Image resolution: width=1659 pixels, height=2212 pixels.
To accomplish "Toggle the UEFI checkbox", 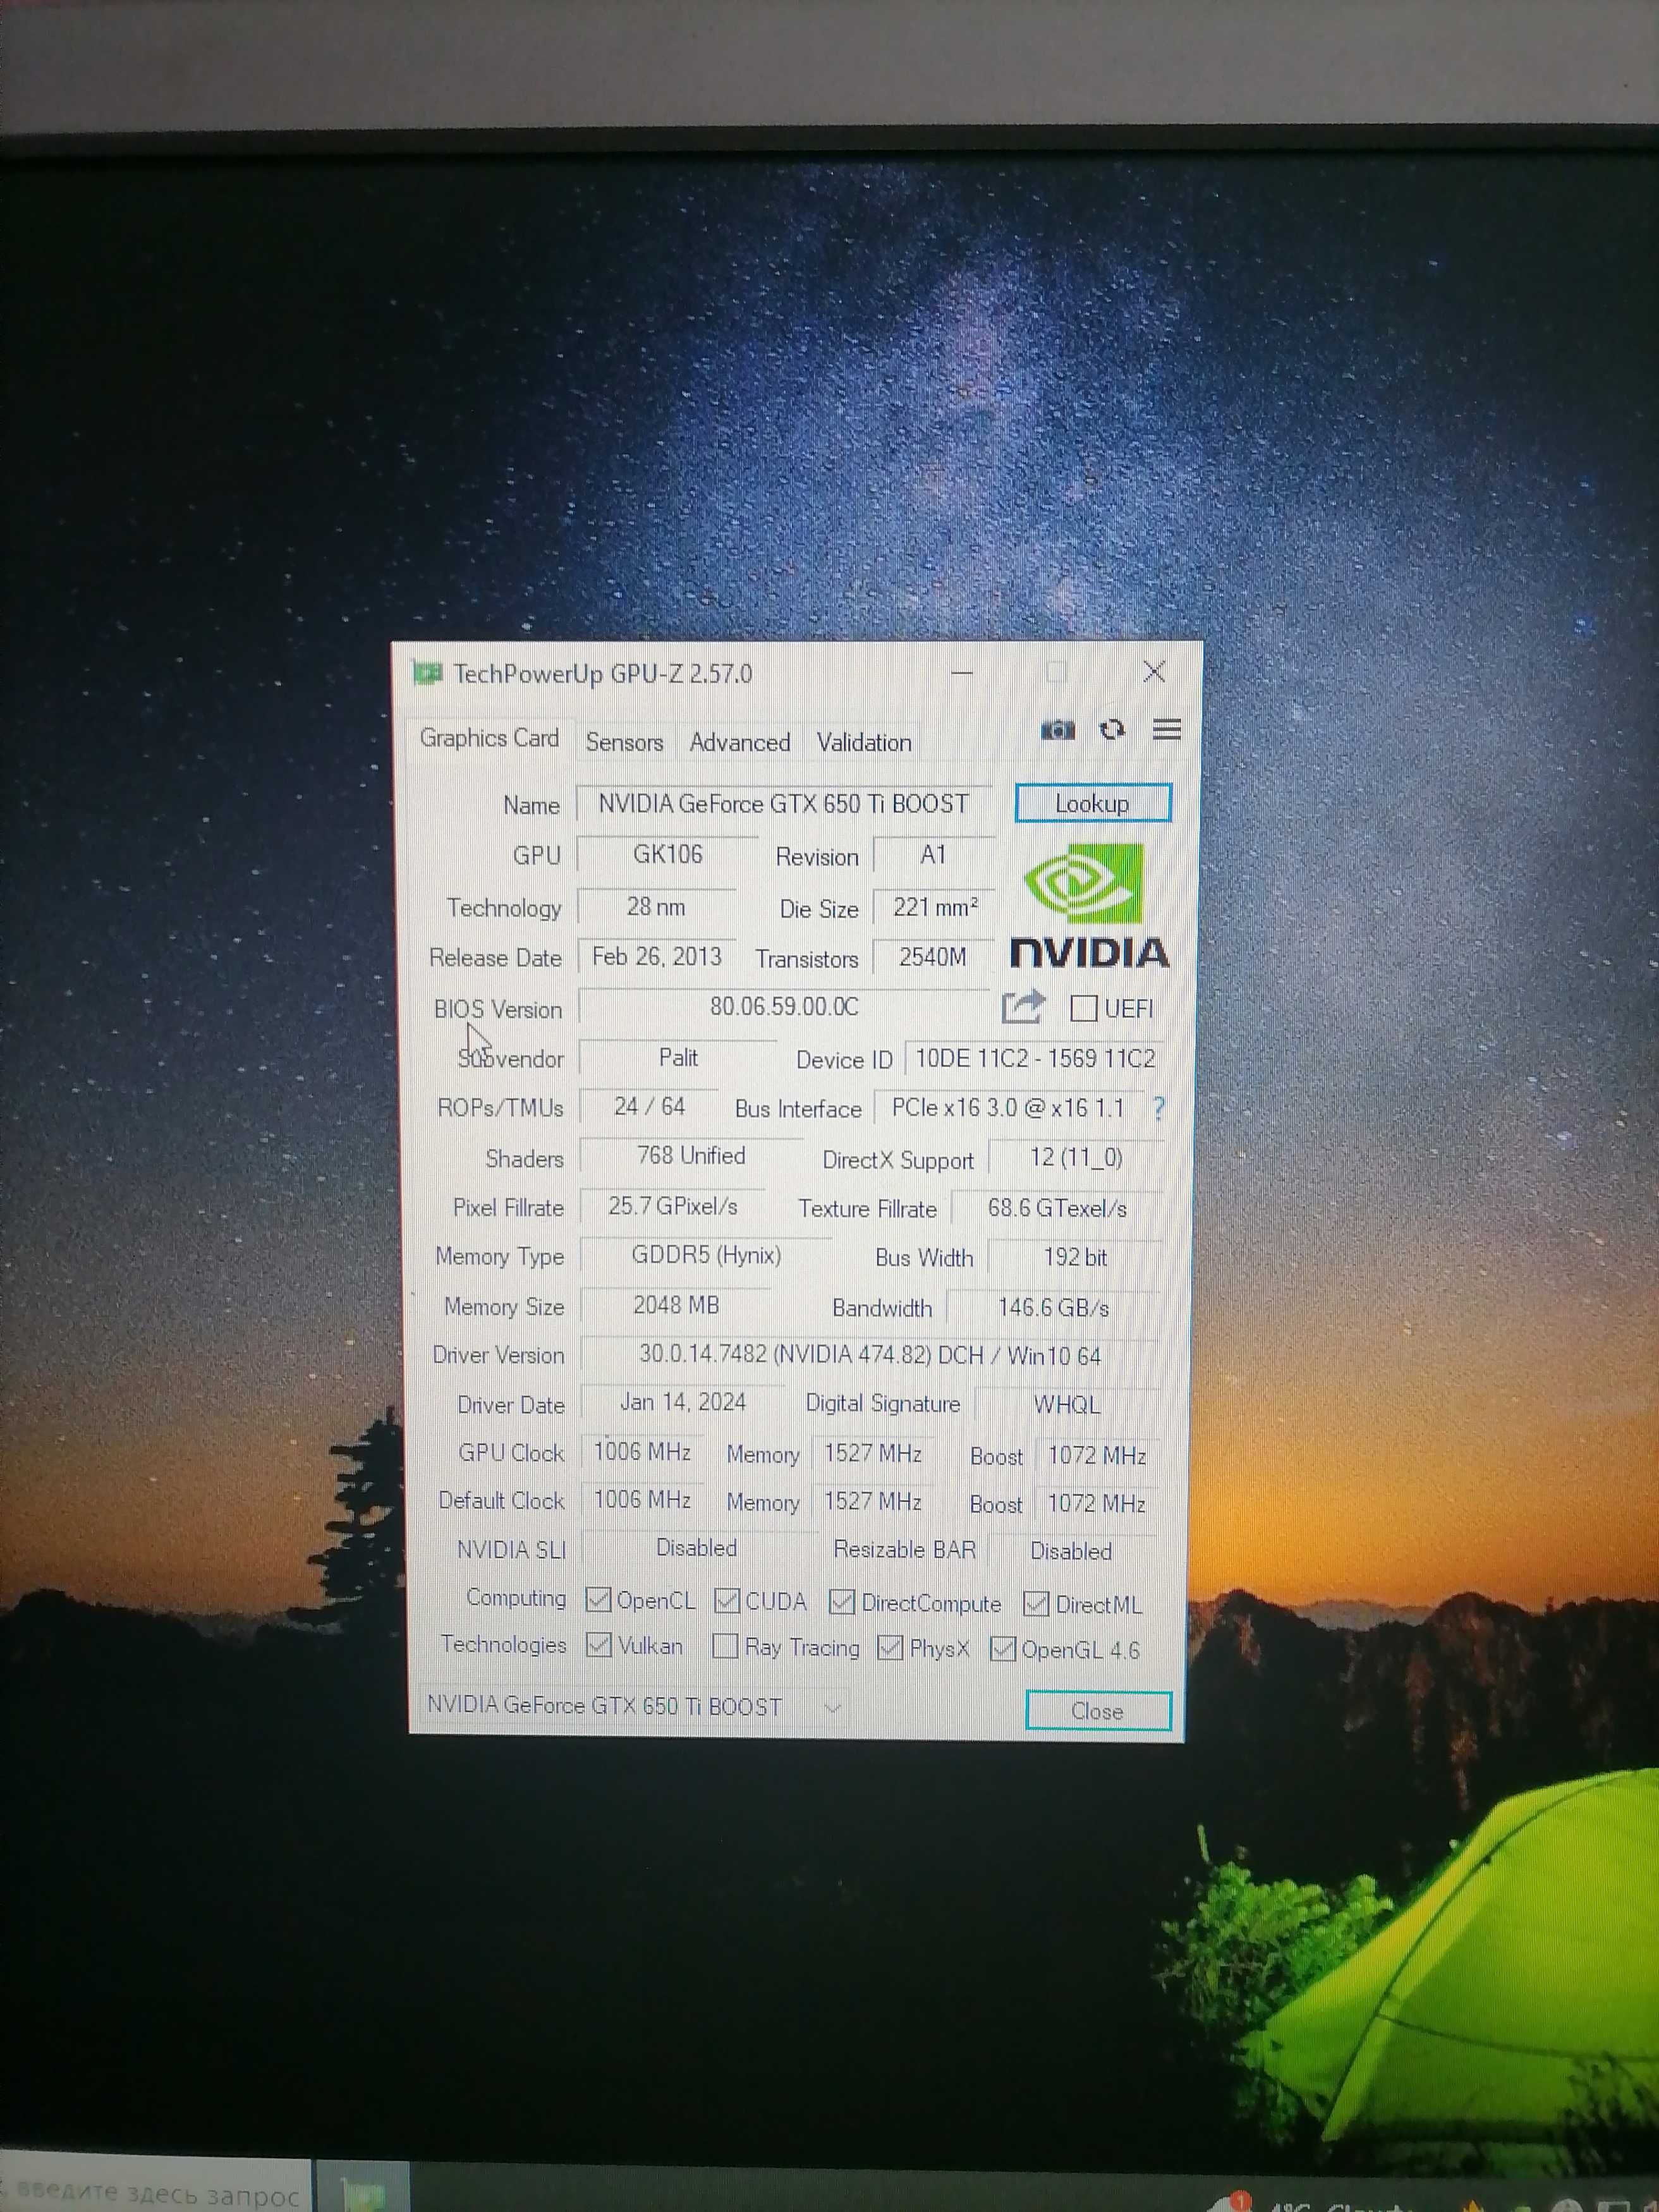I will pos(1084,1008).
